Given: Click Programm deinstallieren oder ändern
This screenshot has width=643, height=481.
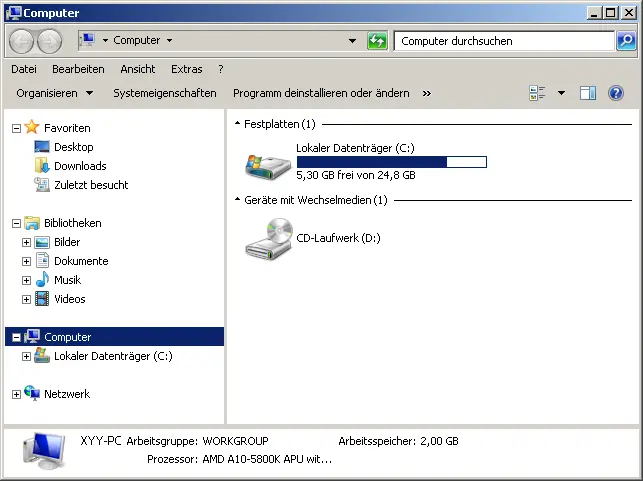Looking at the screenshot, I should (x=321, y=93).
